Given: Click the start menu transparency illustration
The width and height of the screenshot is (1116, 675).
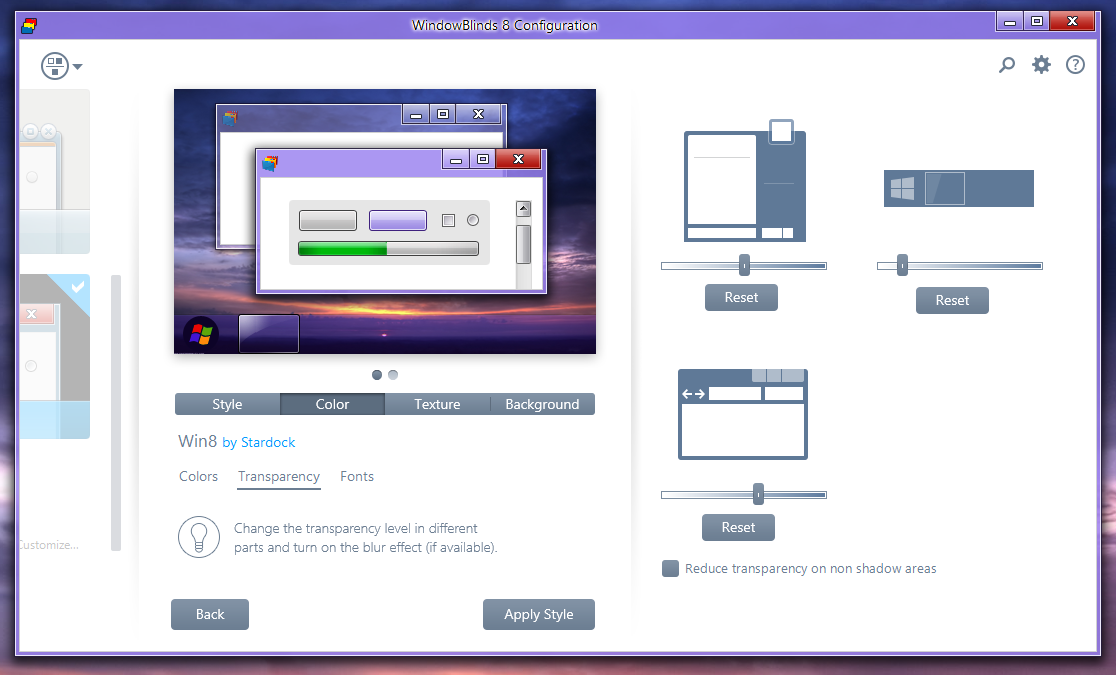Looking at the screenshot, I should click(x=744, y=181).
